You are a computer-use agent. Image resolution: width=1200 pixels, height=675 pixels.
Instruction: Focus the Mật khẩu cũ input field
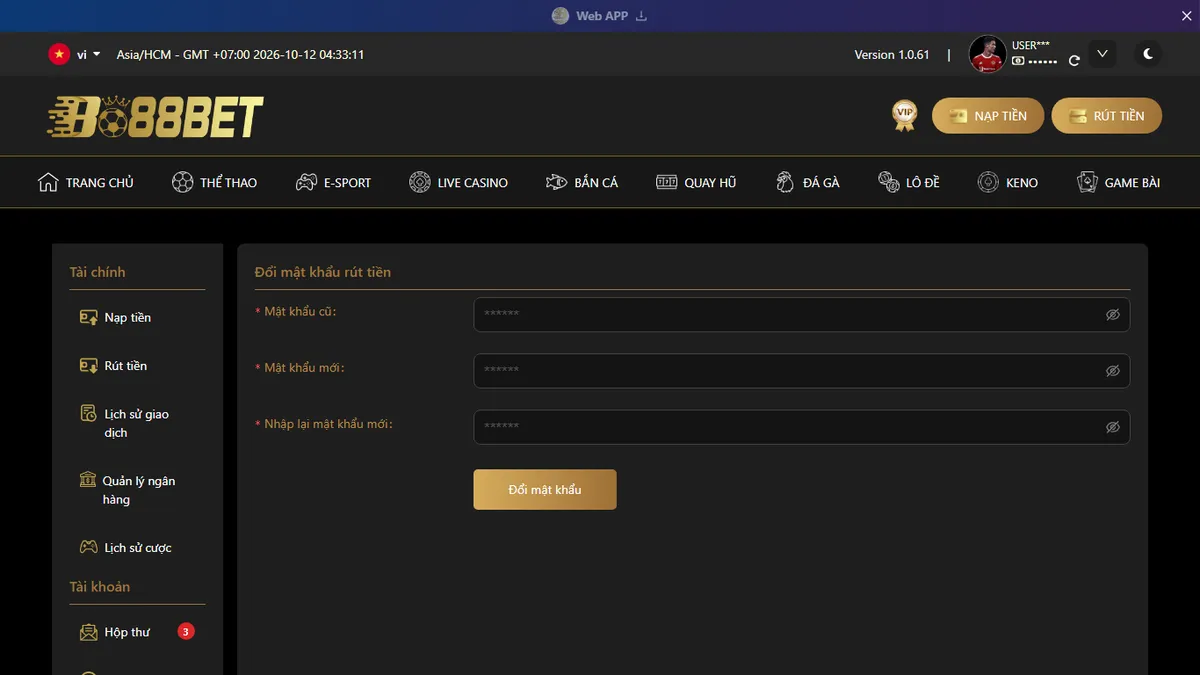pyautogui.click(x=802, y=314)
